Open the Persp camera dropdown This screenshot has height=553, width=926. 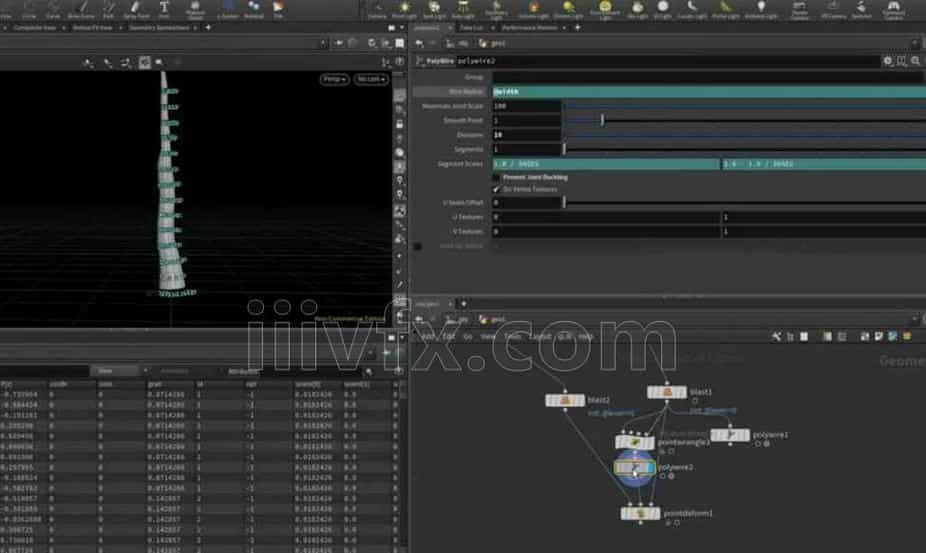pos(333,79)
